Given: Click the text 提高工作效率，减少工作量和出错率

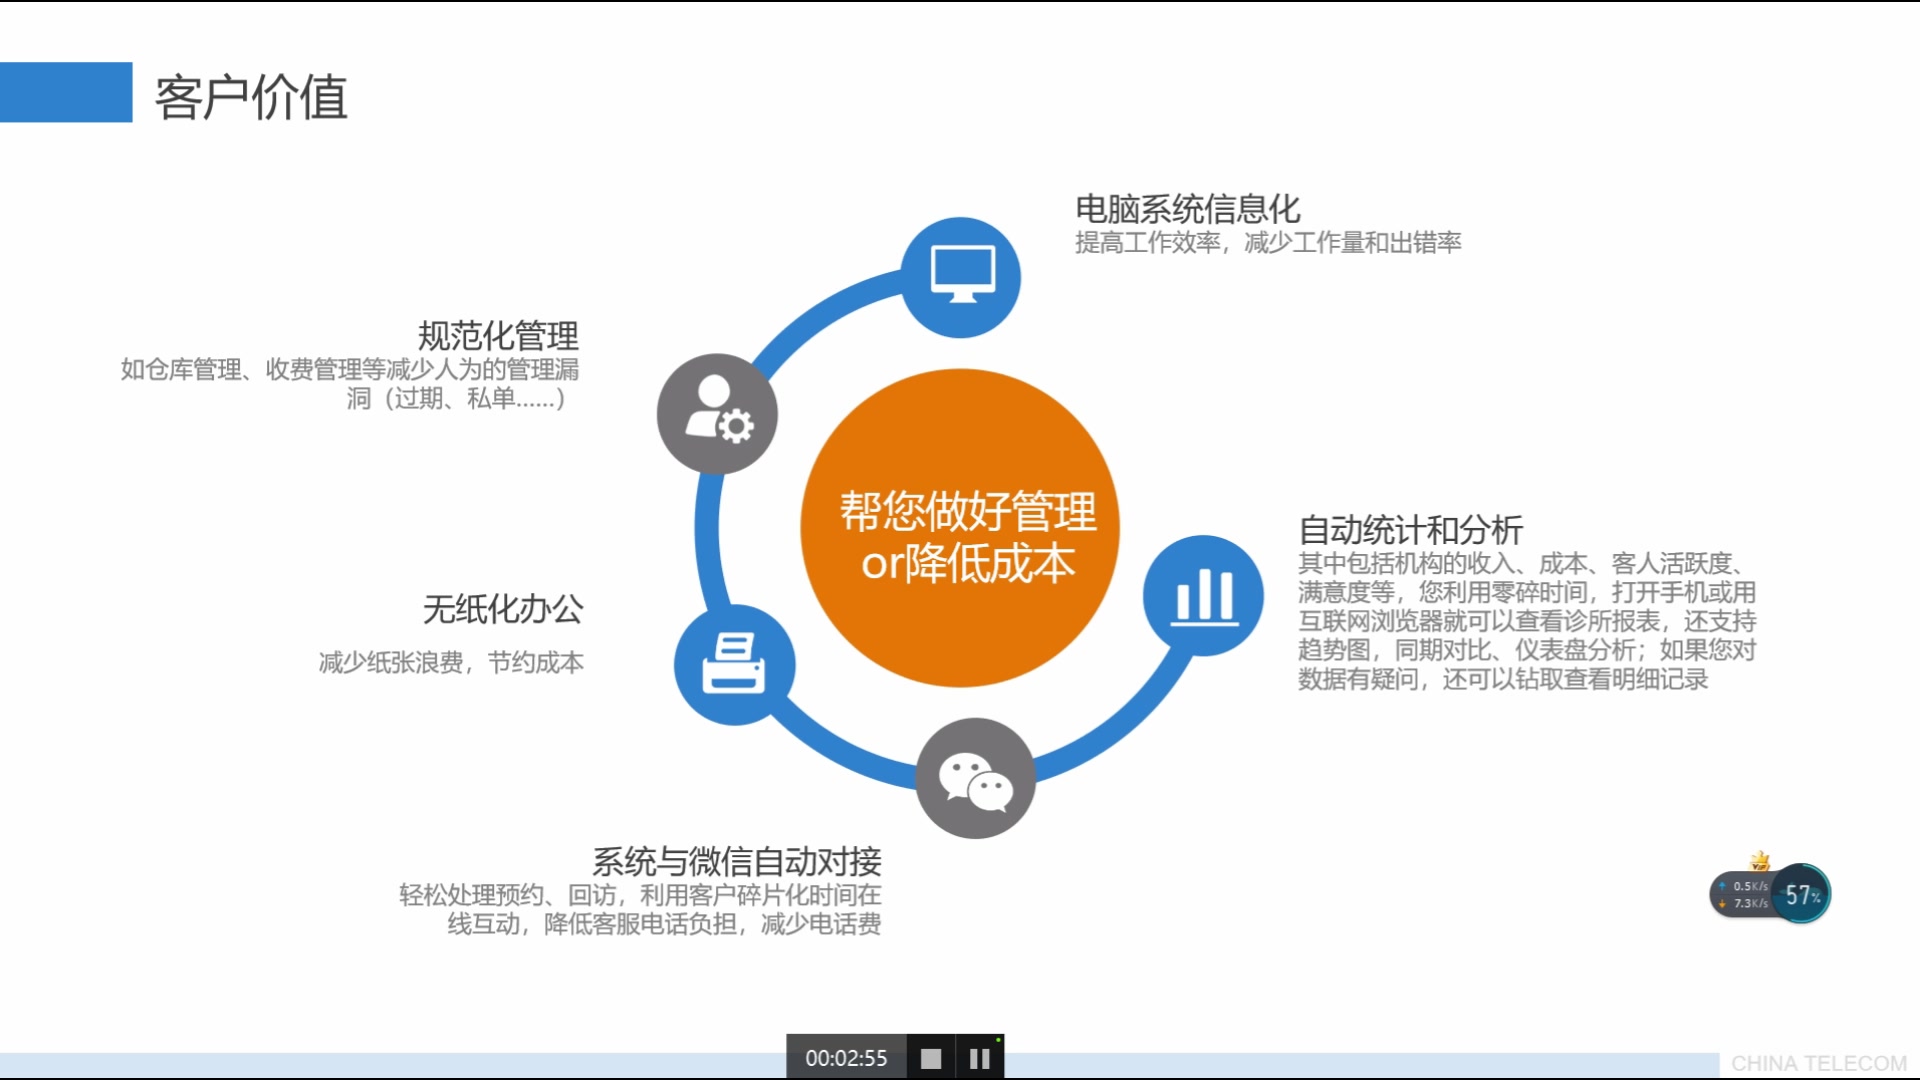Looking at the screenshot, I should [x=1268, y=242].
